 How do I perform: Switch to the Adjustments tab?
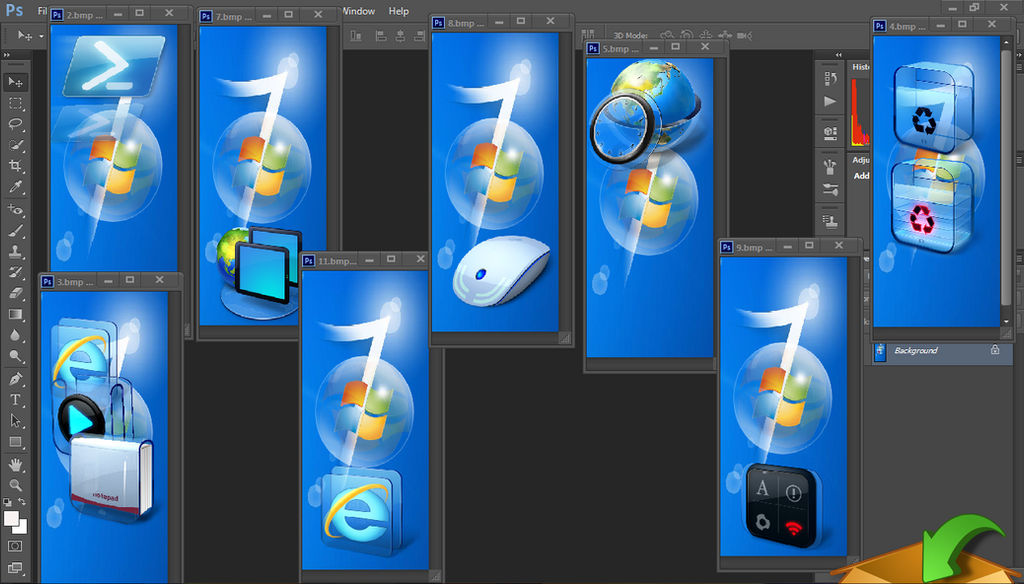[x=861, y=160]
